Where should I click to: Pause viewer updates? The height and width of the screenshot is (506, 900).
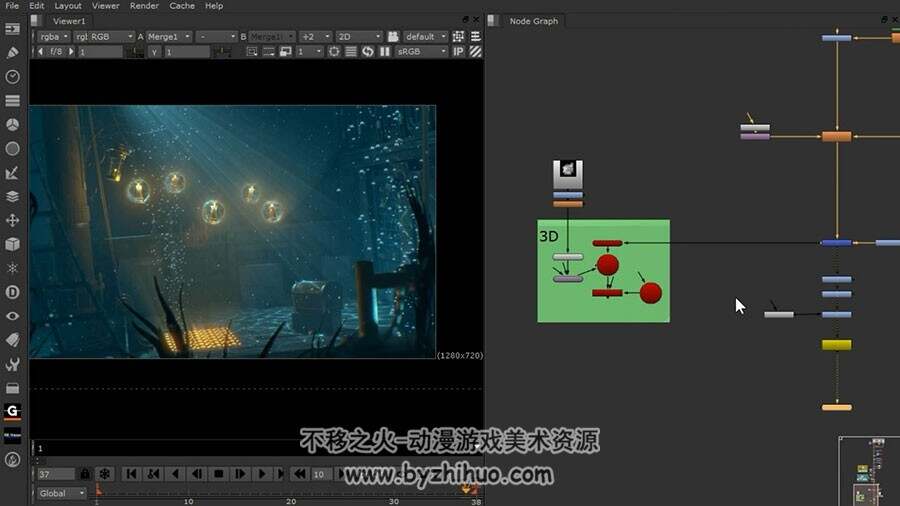pyautogui.click(x=385, y=52)
